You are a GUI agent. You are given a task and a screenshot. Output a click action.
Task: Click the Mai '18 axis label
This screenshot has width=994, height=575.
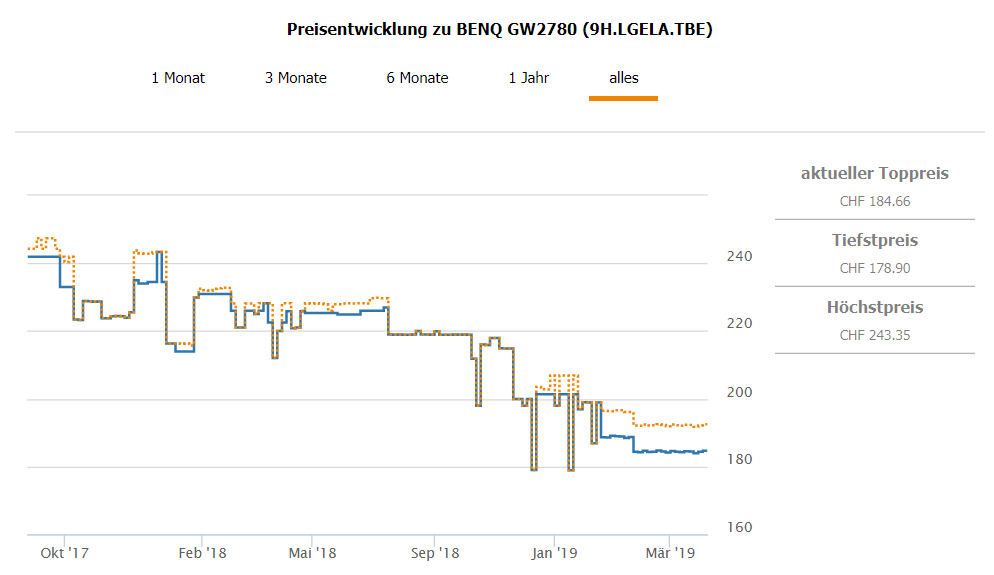(x=313, y=552)
